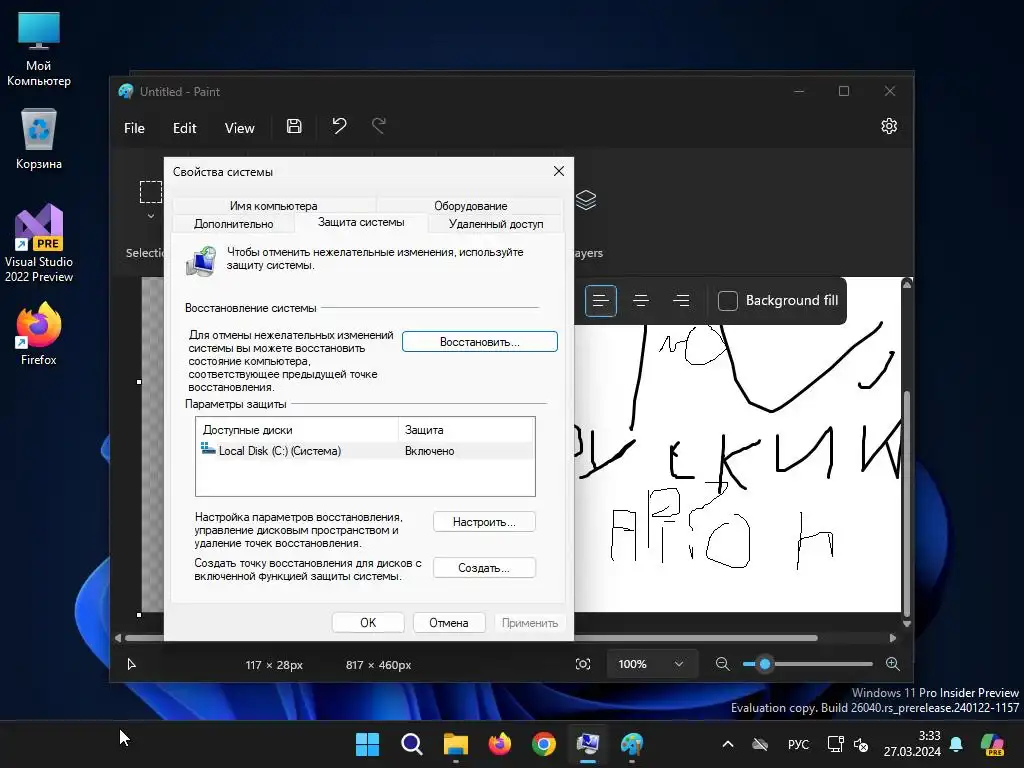Select the Защита системы tab
Image resolution: width=1024 pixels, height=768 pixels.
[361, 222]
